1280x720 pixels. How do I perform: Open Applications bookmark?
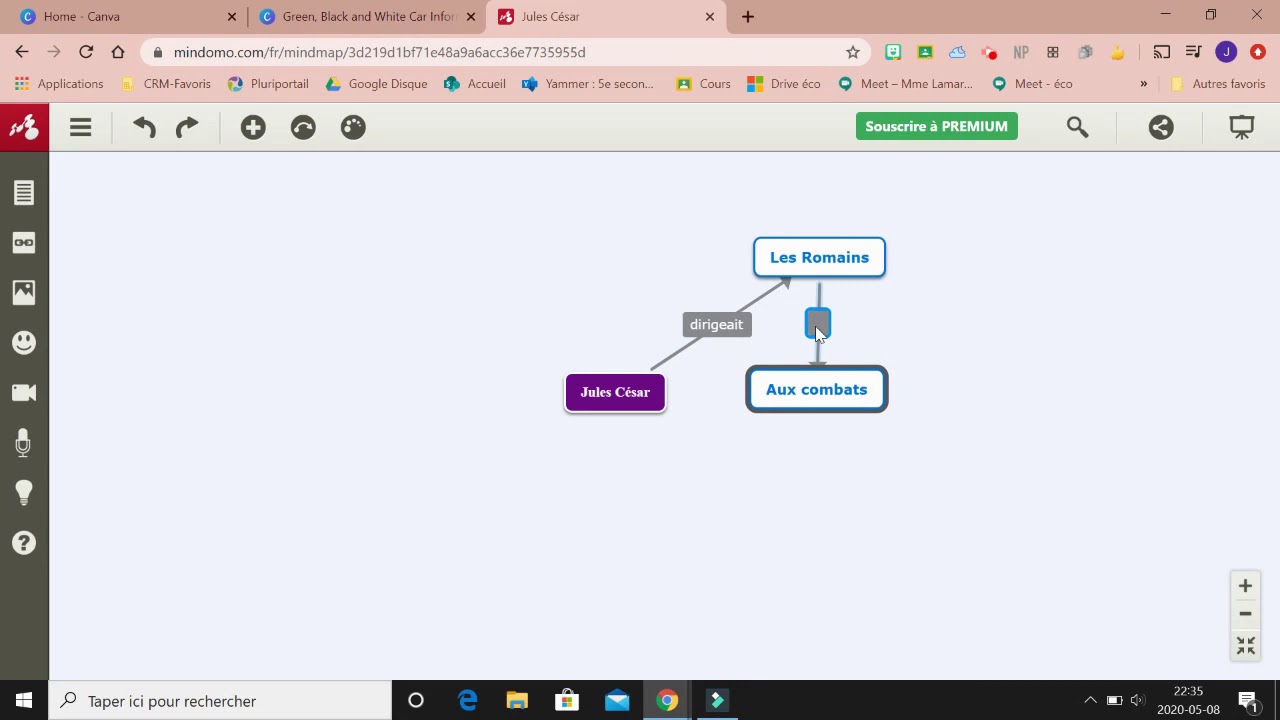pyautogui.click(x=59, y=84)
